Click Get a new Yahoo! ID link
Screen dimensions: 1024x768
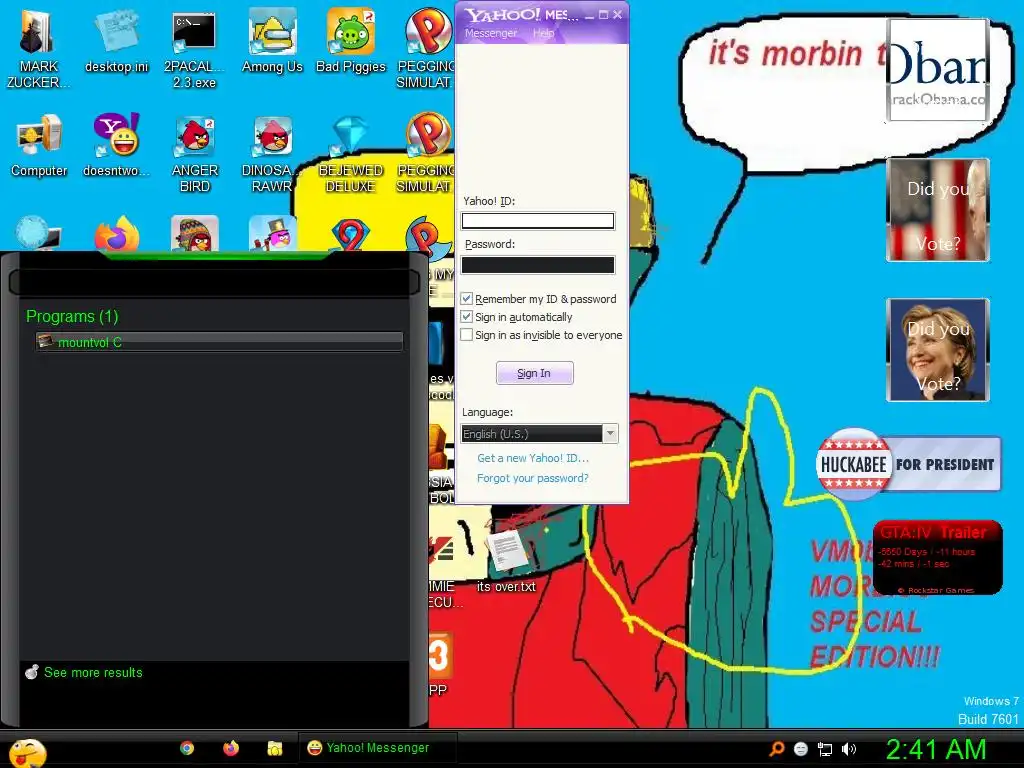click(532, 458)
